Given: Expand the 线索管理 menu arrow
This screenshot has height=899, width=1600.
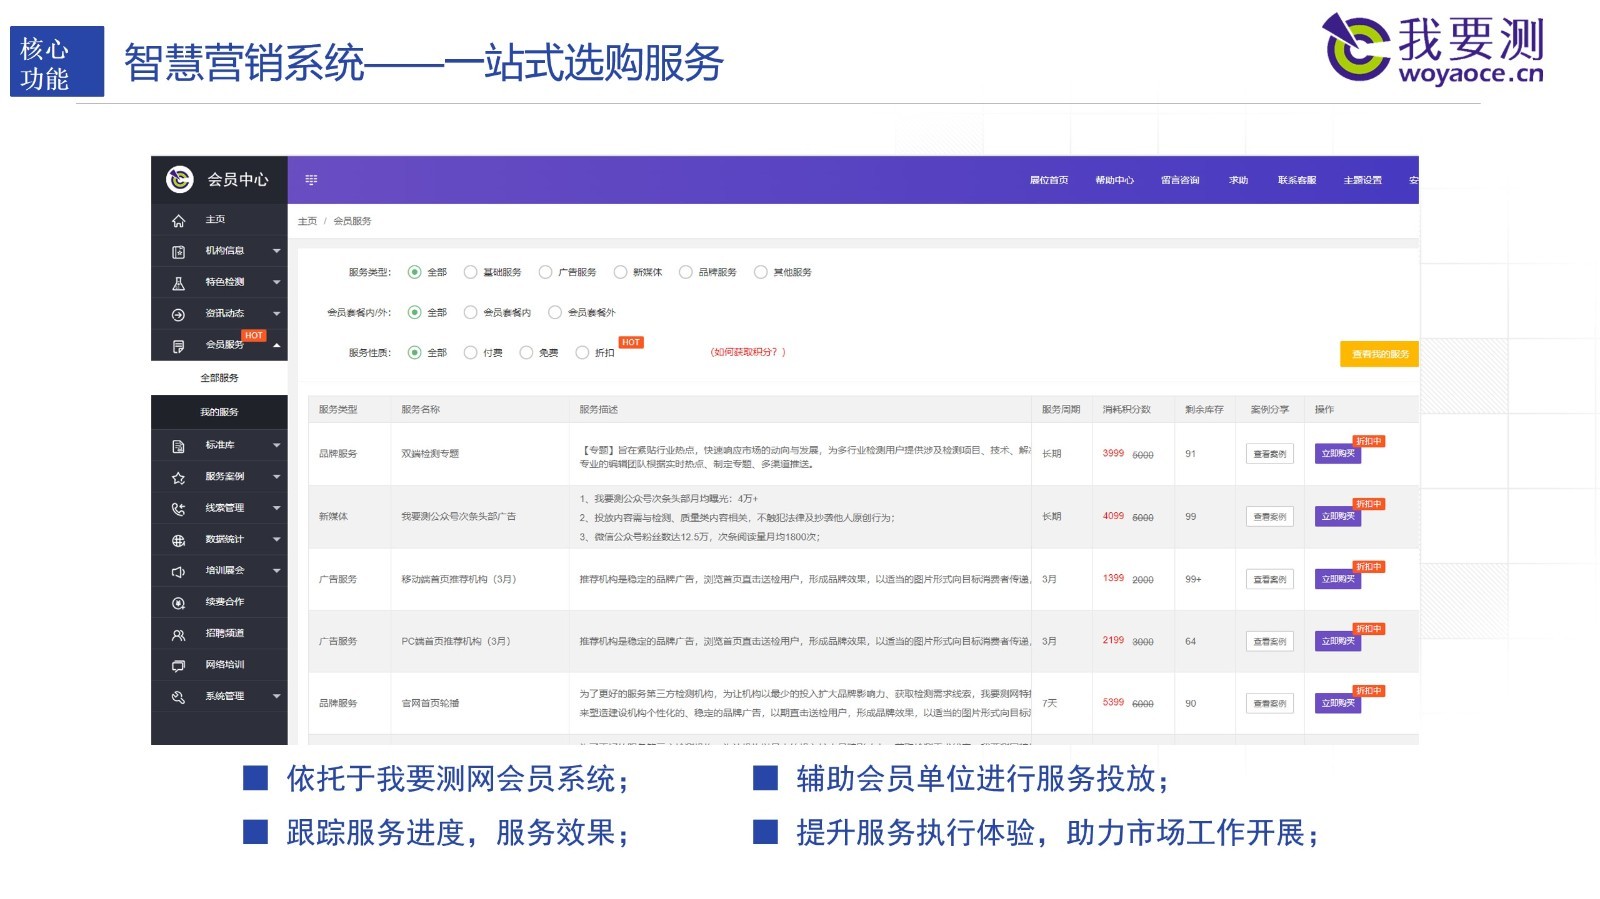Looking at the screenshot, I should (x=277, y=508).
